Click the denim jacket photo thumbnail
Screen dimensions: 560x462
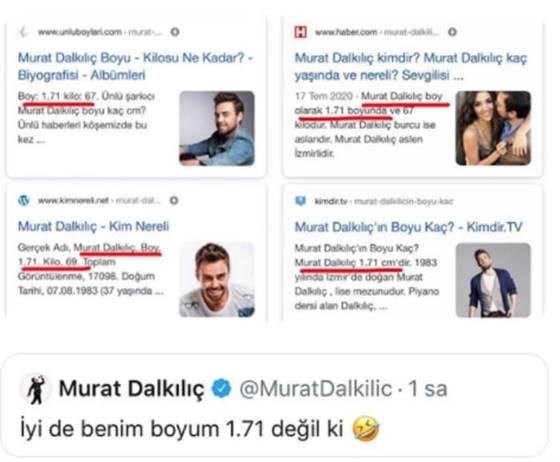[217, 129]
